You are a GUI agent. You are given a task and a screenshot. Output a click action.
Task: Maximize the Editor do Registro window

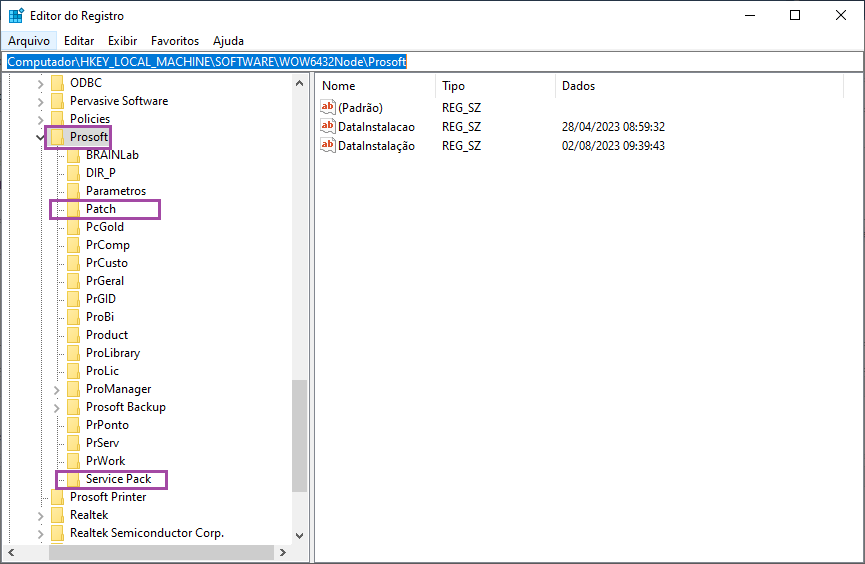click(x=795, y=15)
